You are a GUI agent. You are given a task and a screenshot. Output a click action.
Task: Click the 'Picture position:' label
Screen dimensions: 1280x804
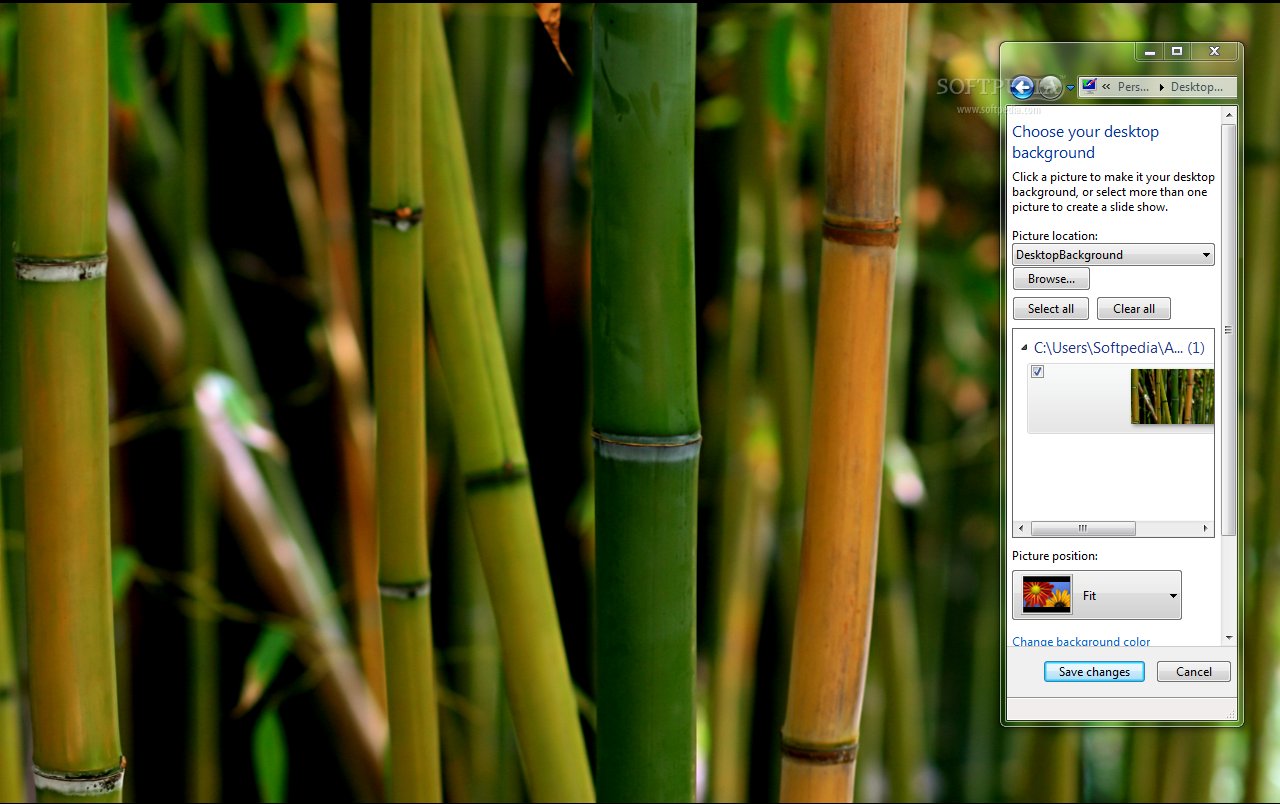click(x=1055, y=556)
